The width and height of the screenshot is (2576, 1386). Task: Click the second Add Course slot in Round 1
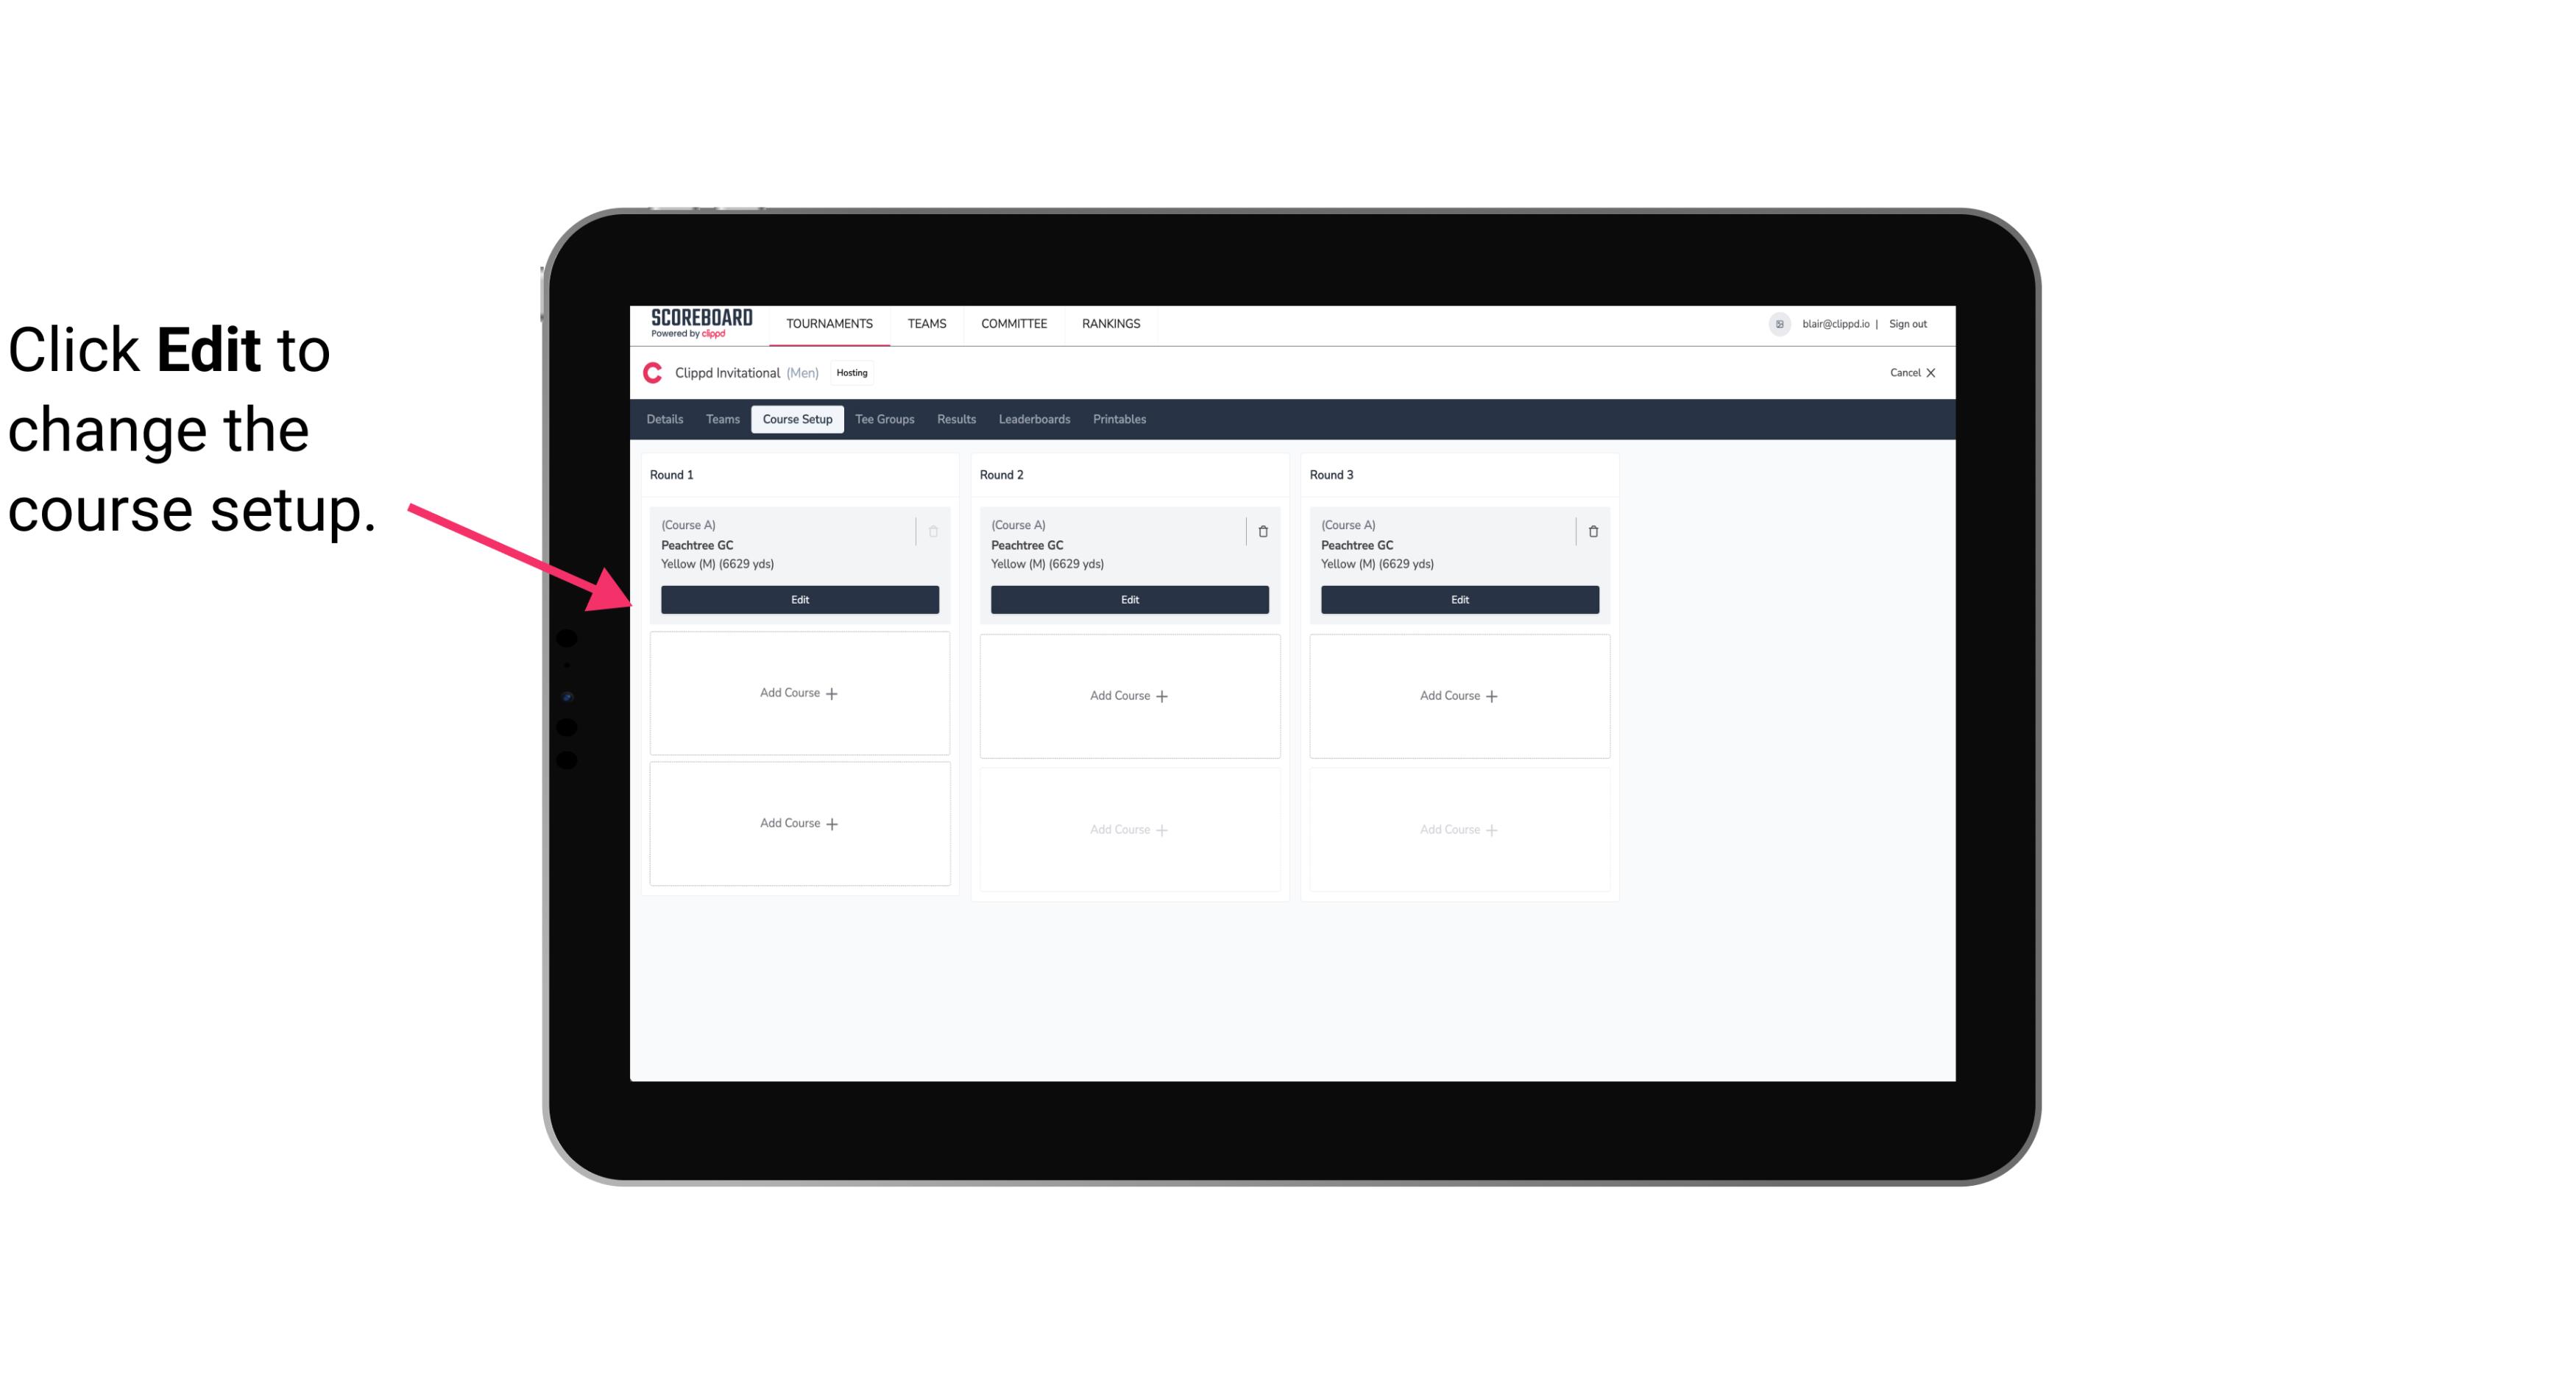pos(799,823)
